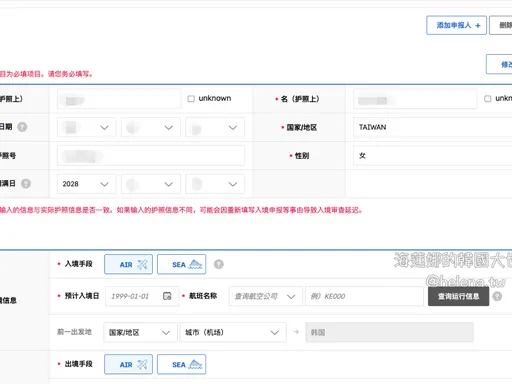Image resolution: width=512 pixels, height=384 pixels.
Task: Select SEA for 入境手段
Action: click(181, 264)
